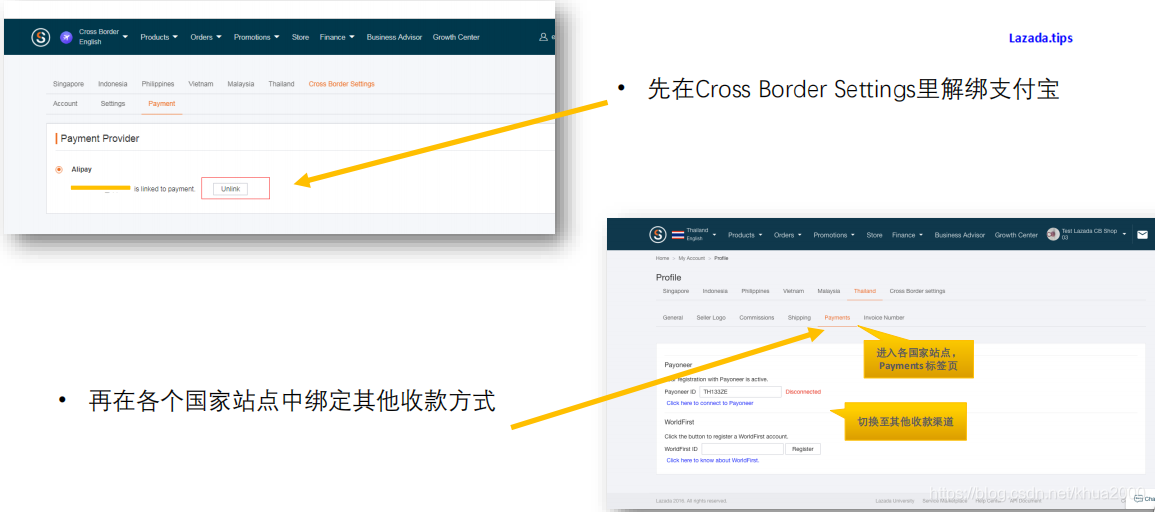Select the Vietnam tab in the Cross Border screenshot
The width and height of the screenshot is (1155, 512).
tap(201, 84)
